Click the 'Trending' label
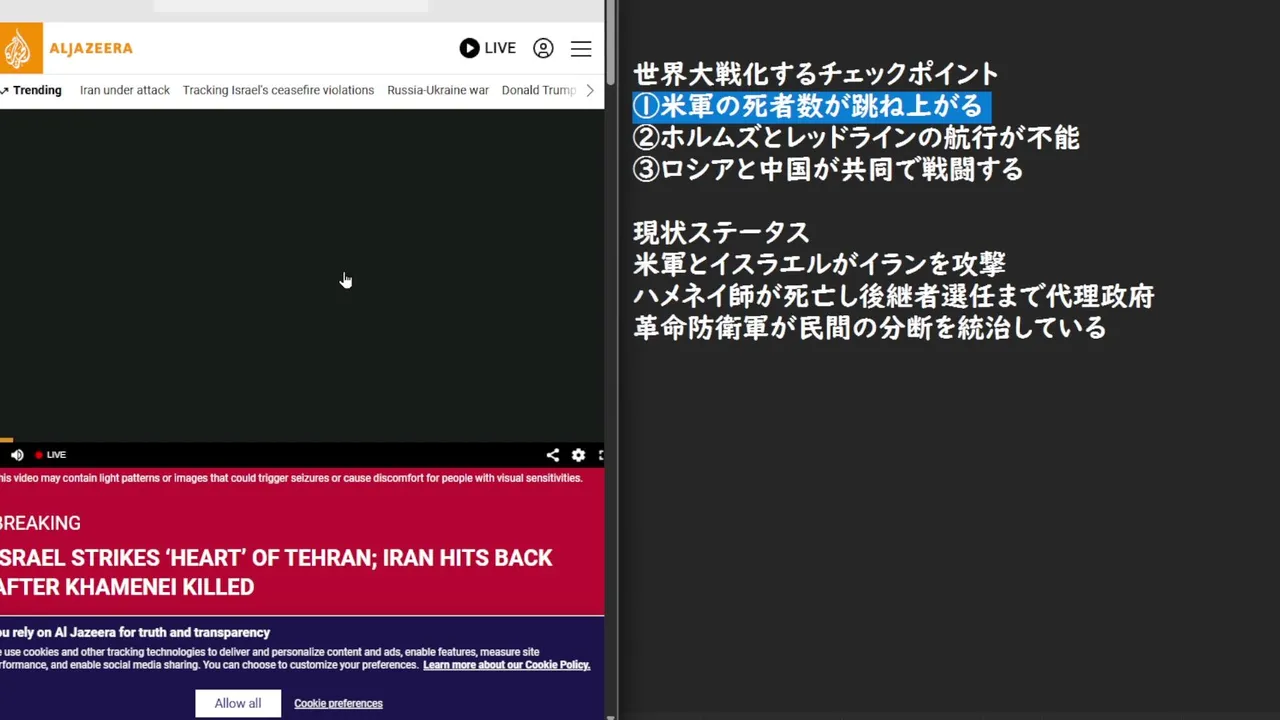The height and width of the screenshot is (720, 1280). tap(37, 90)
